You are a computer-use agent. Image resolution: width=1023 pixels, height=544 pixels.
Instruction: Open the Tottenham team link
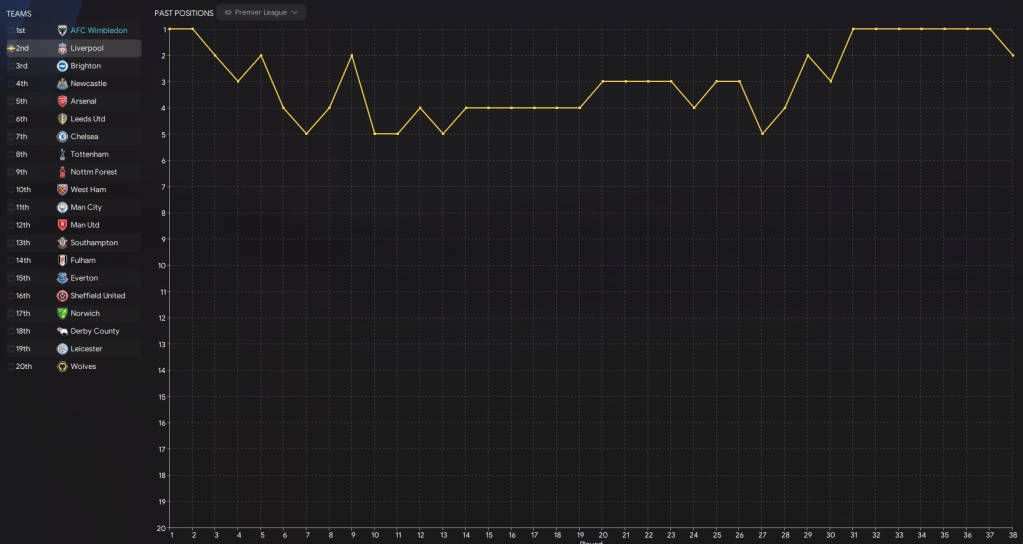click(90, 154)
